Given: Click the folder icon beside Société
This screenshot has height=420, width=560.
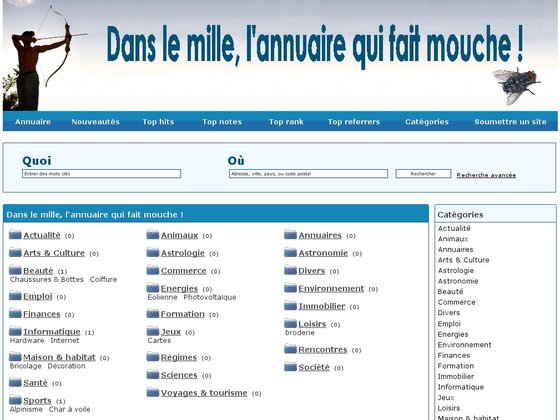Looking at the screenshot, I should tap(290, 367).
